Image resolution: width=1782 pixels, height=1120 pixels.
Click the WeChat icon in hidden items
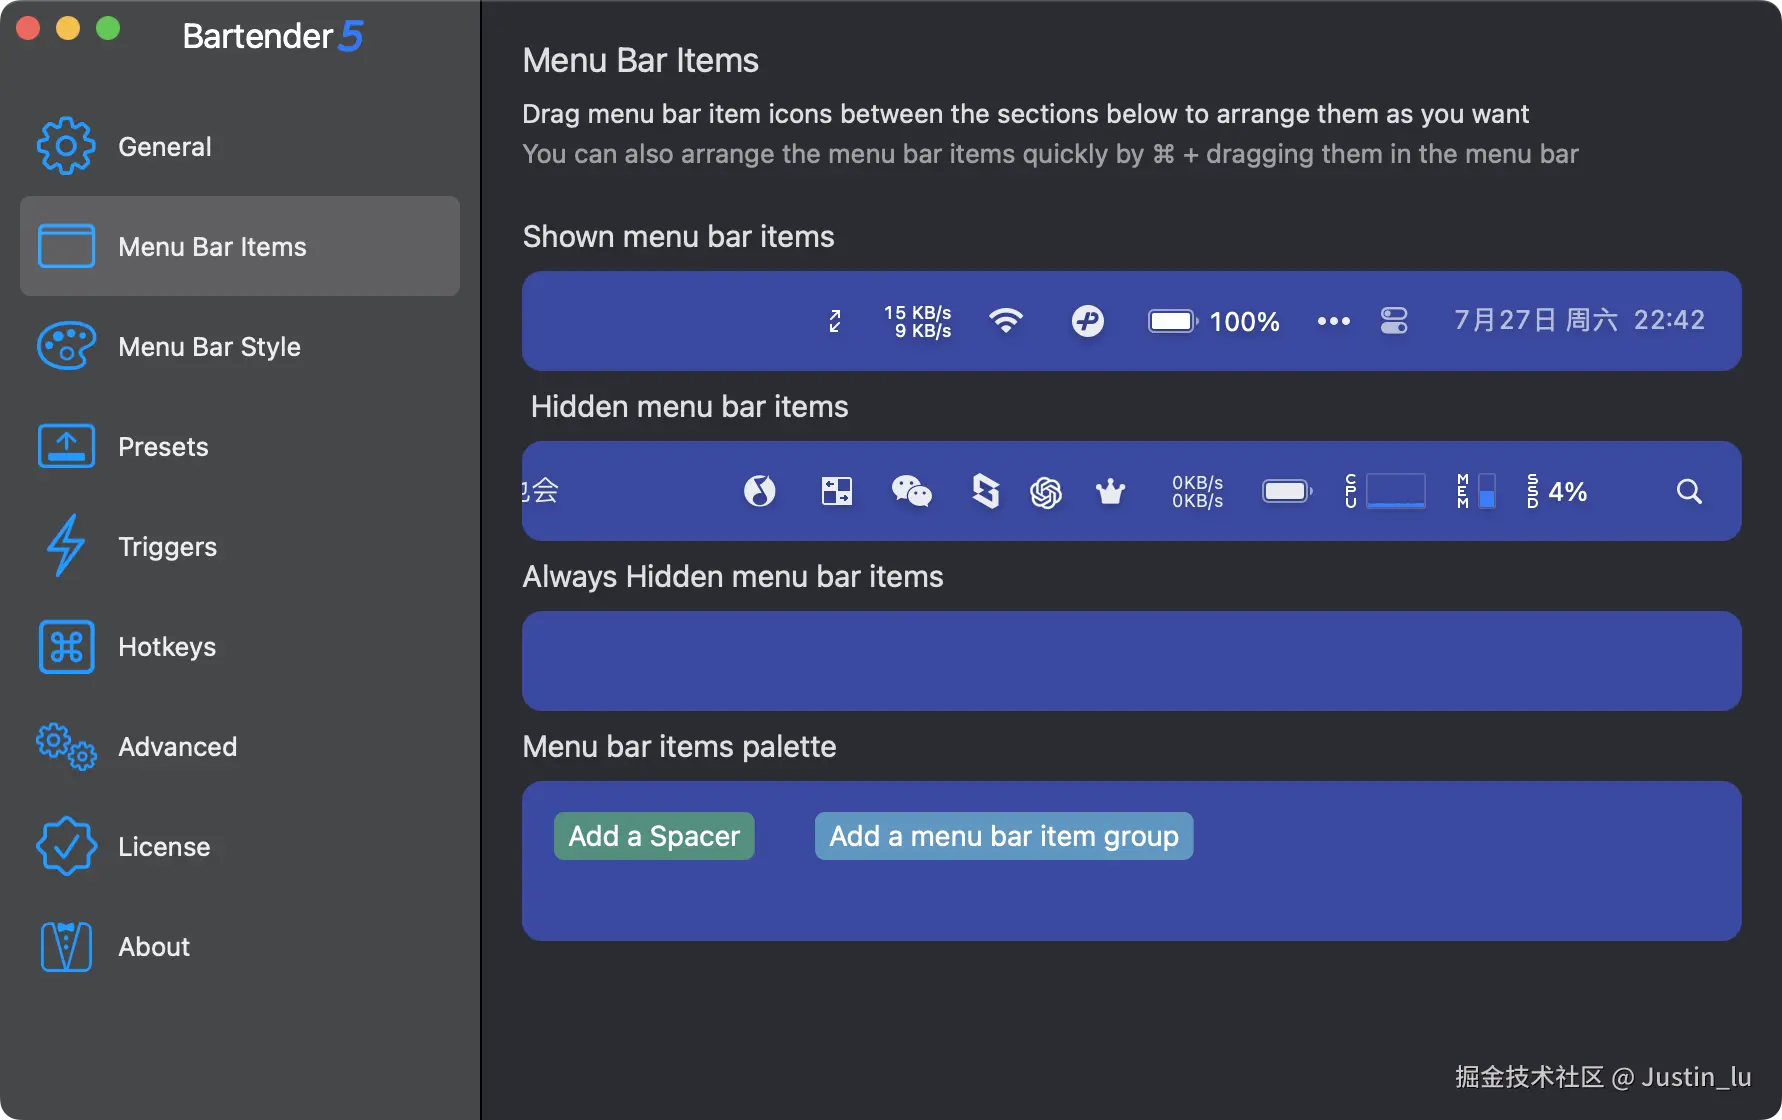pos(911,491)
